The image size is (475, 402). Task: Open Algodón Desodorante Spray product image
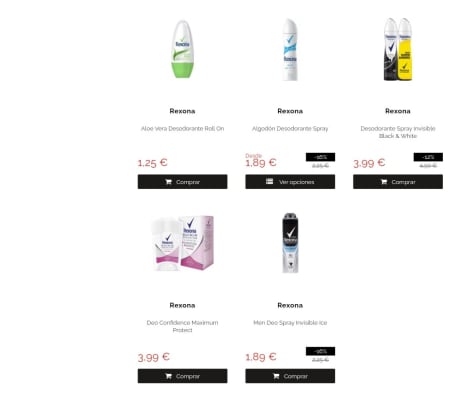pyautogui.click(x=290, y=49)
